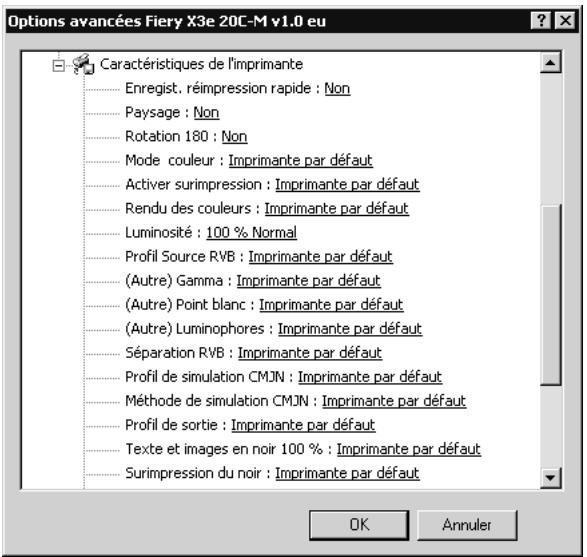
Task: Select the Profil de simulation CMJN label
Action: tap(205, 377)
